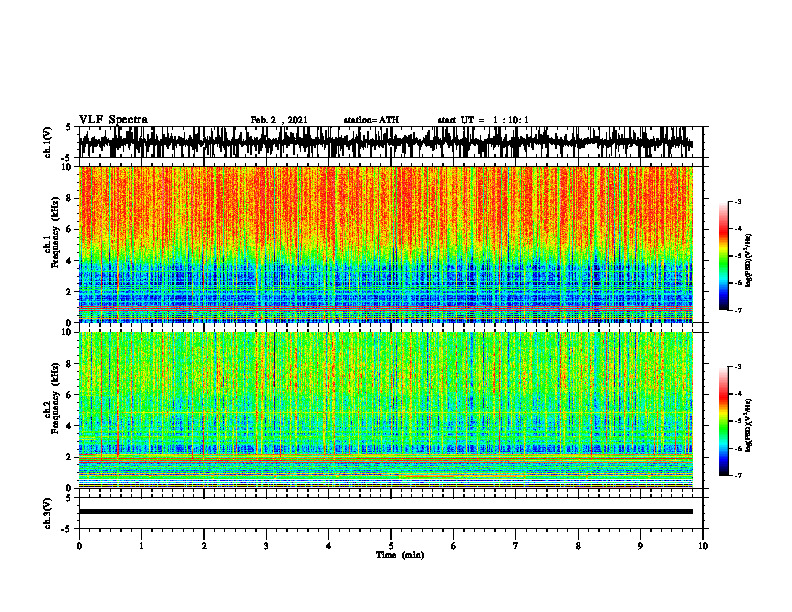
Task: Click the "5" tick on ch.1(V) axis
Action: pos(68,128)
